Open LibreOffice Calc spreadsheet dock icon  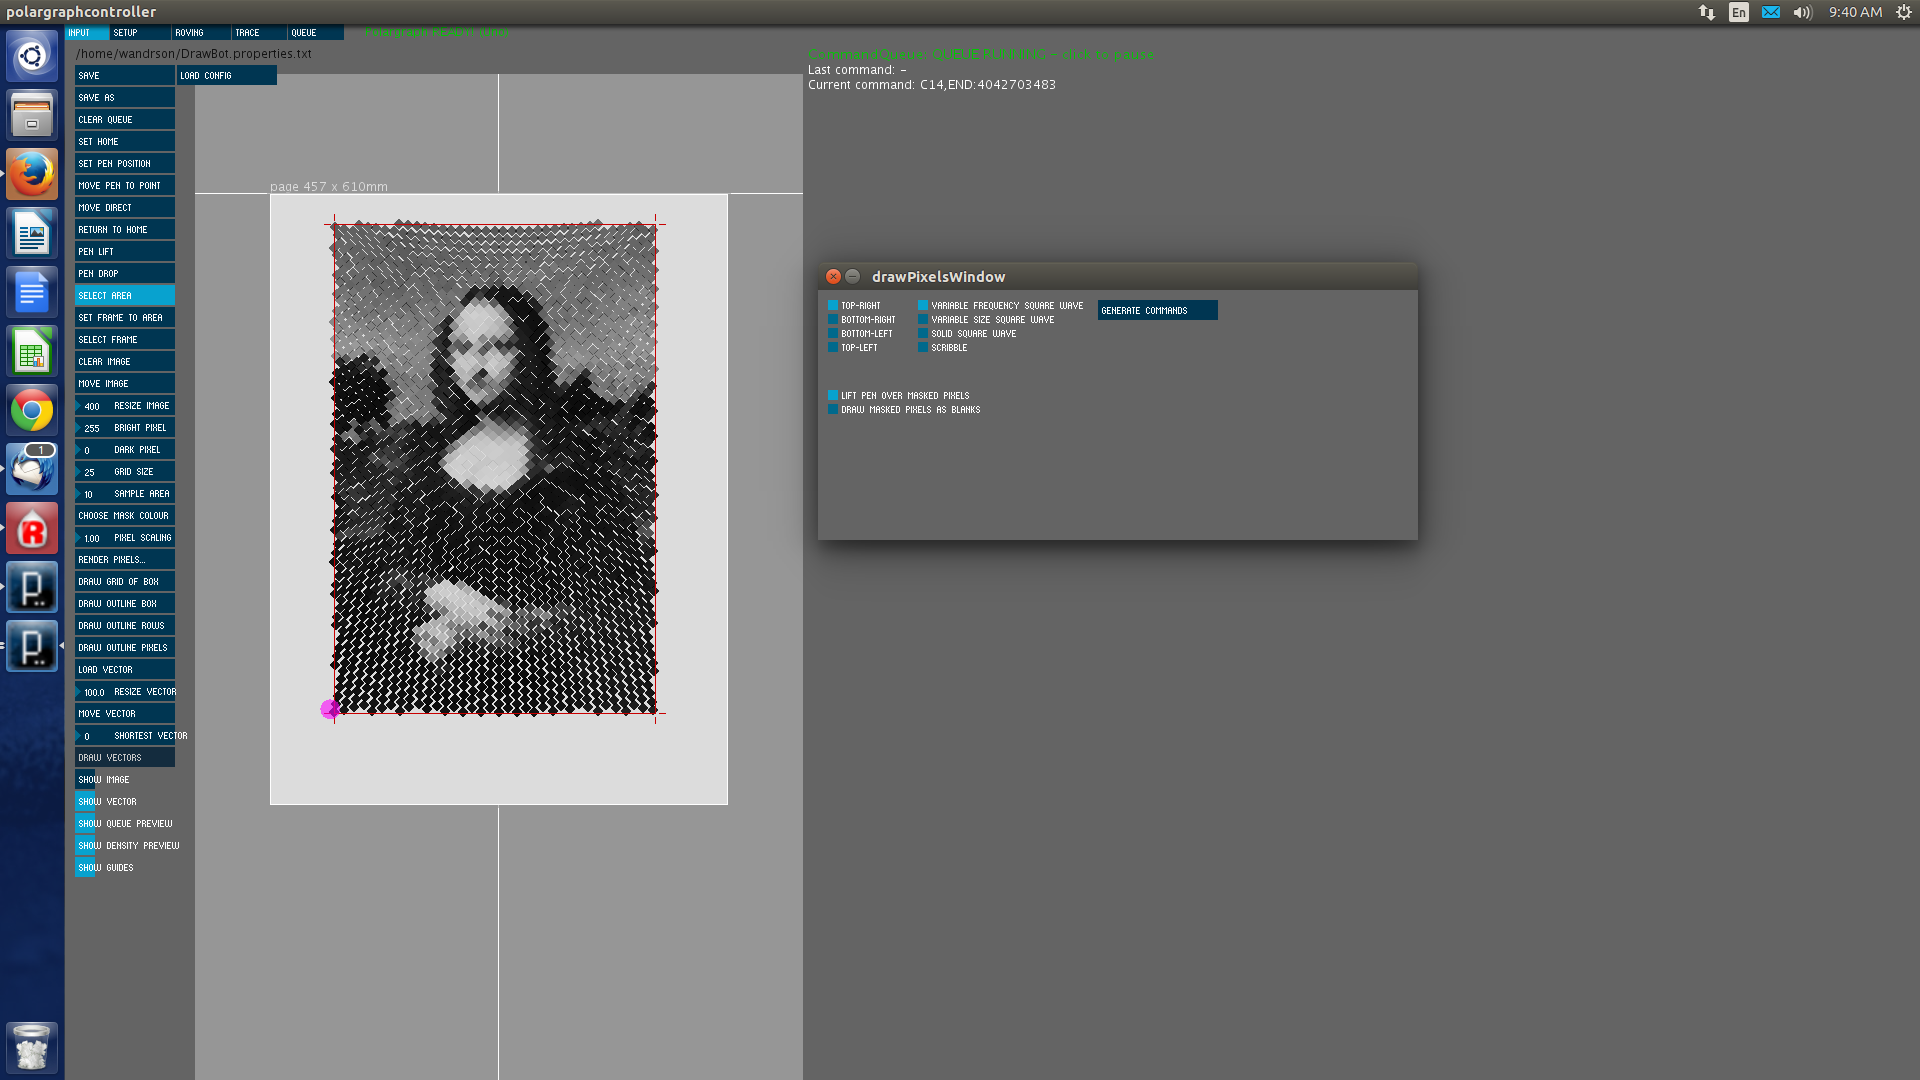32,351
